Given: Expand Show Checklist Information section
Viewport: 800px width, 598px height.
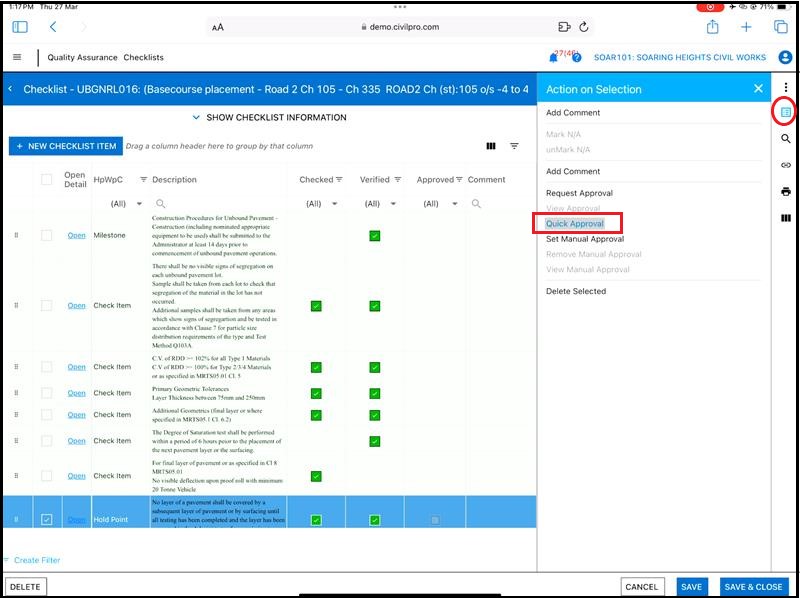Looking at the screenshot, I should tap(270, 117).
